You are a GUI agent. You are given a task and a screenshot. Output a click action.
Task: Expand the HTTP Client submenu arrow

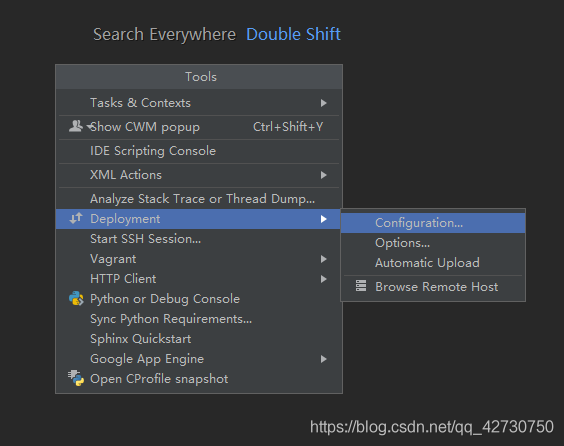click(x=323, y=279)
